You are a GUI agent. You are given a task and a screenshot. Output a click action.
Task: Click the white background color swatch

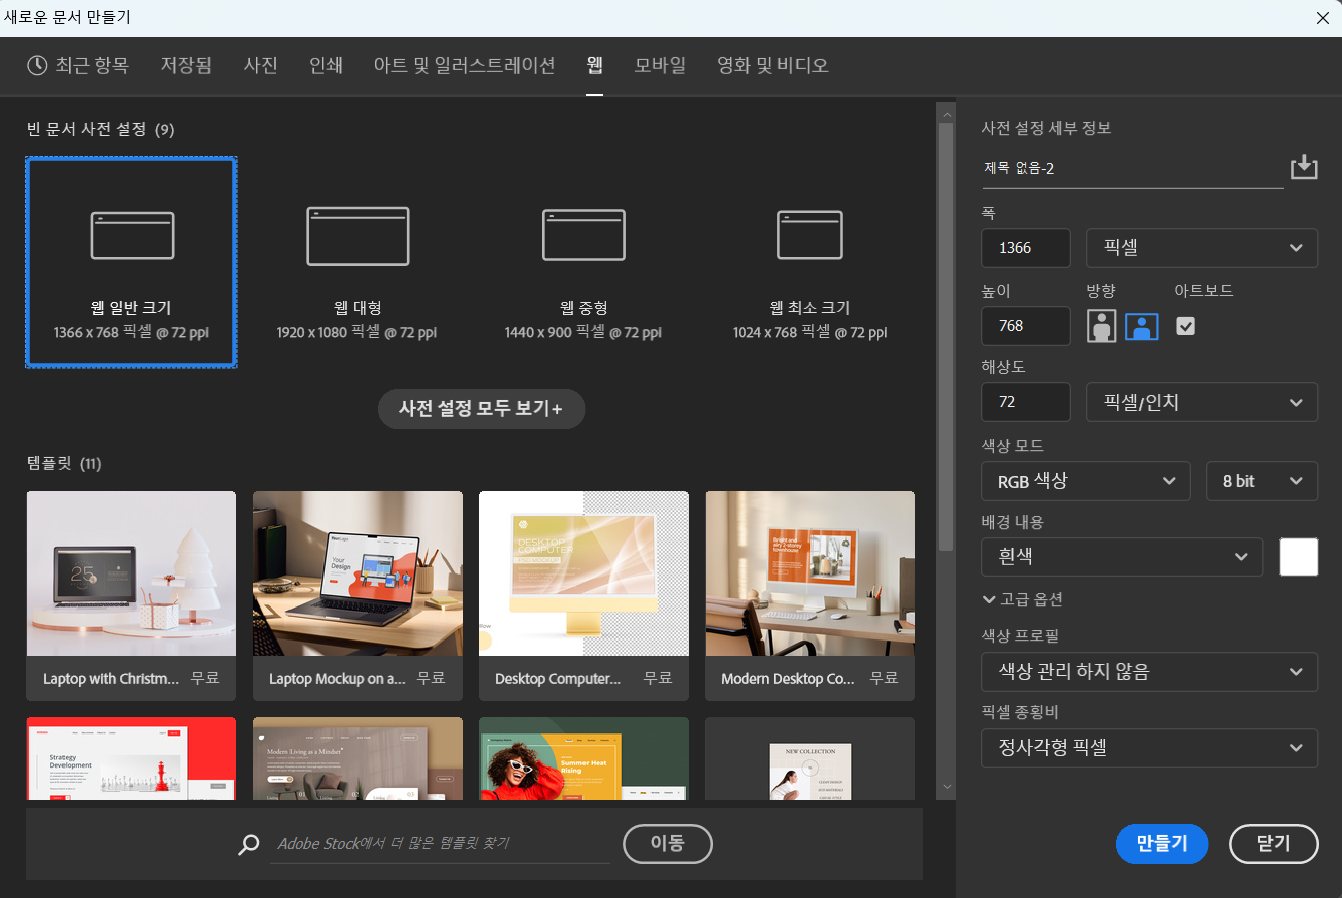click(x=1298, y=557)
